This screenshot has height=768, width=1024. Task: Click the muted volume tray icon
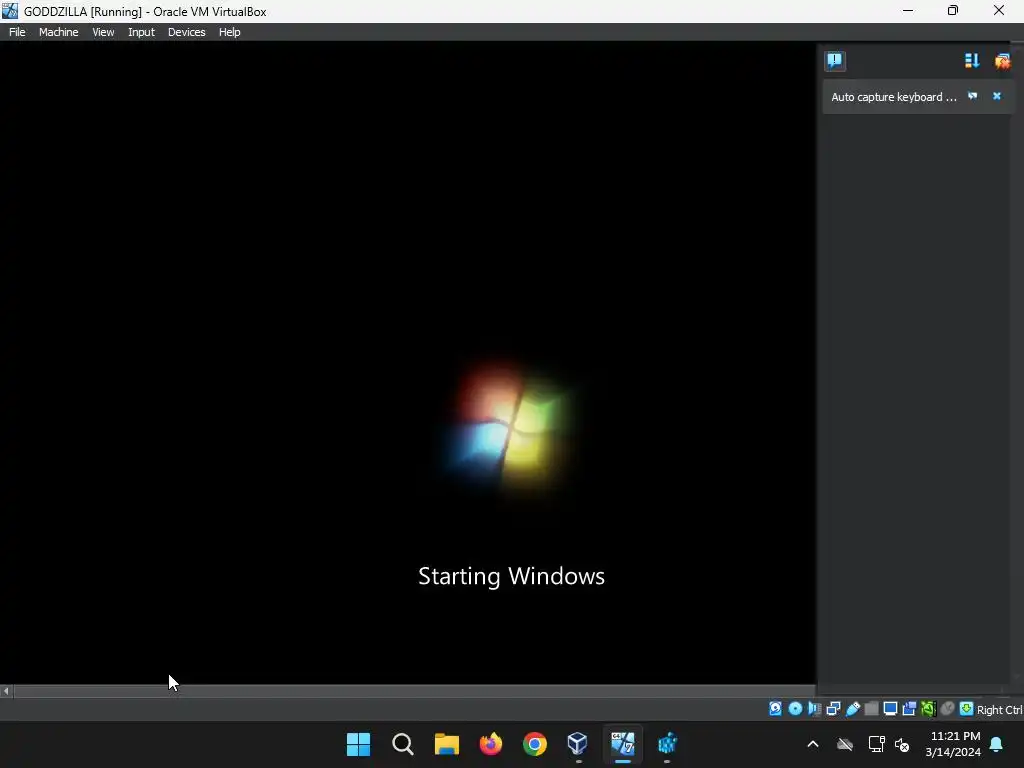[902, 744]
